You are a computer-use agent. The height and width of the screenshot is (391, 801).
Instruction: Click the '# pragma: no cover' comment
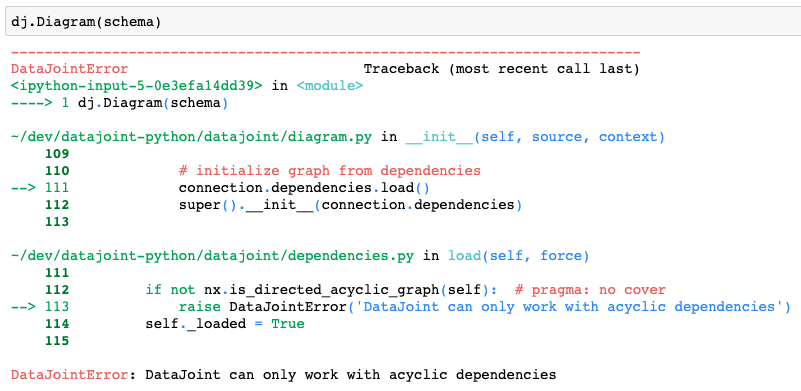click(x=590, y=290)
